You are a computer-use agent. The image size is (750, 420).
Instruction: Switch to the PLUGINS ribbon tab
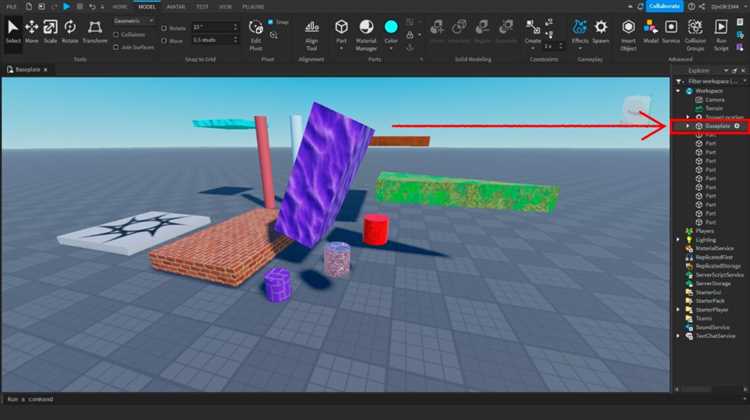253,7
